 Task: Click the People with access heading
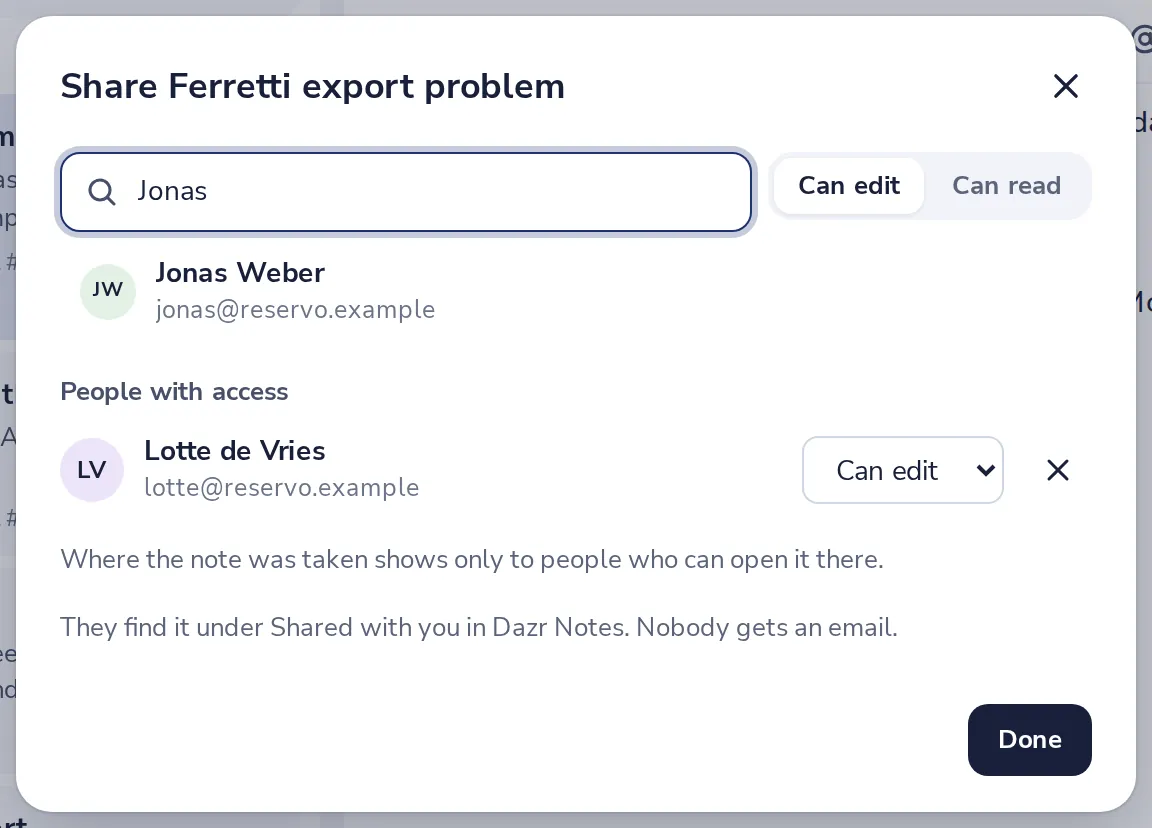[174, 392]
